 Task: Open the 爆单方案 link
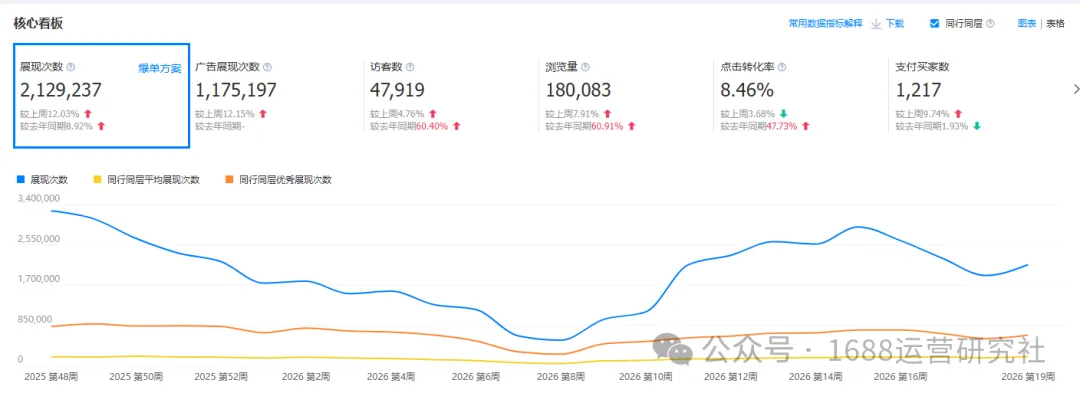pyautogui.click(x=160, y=68)
